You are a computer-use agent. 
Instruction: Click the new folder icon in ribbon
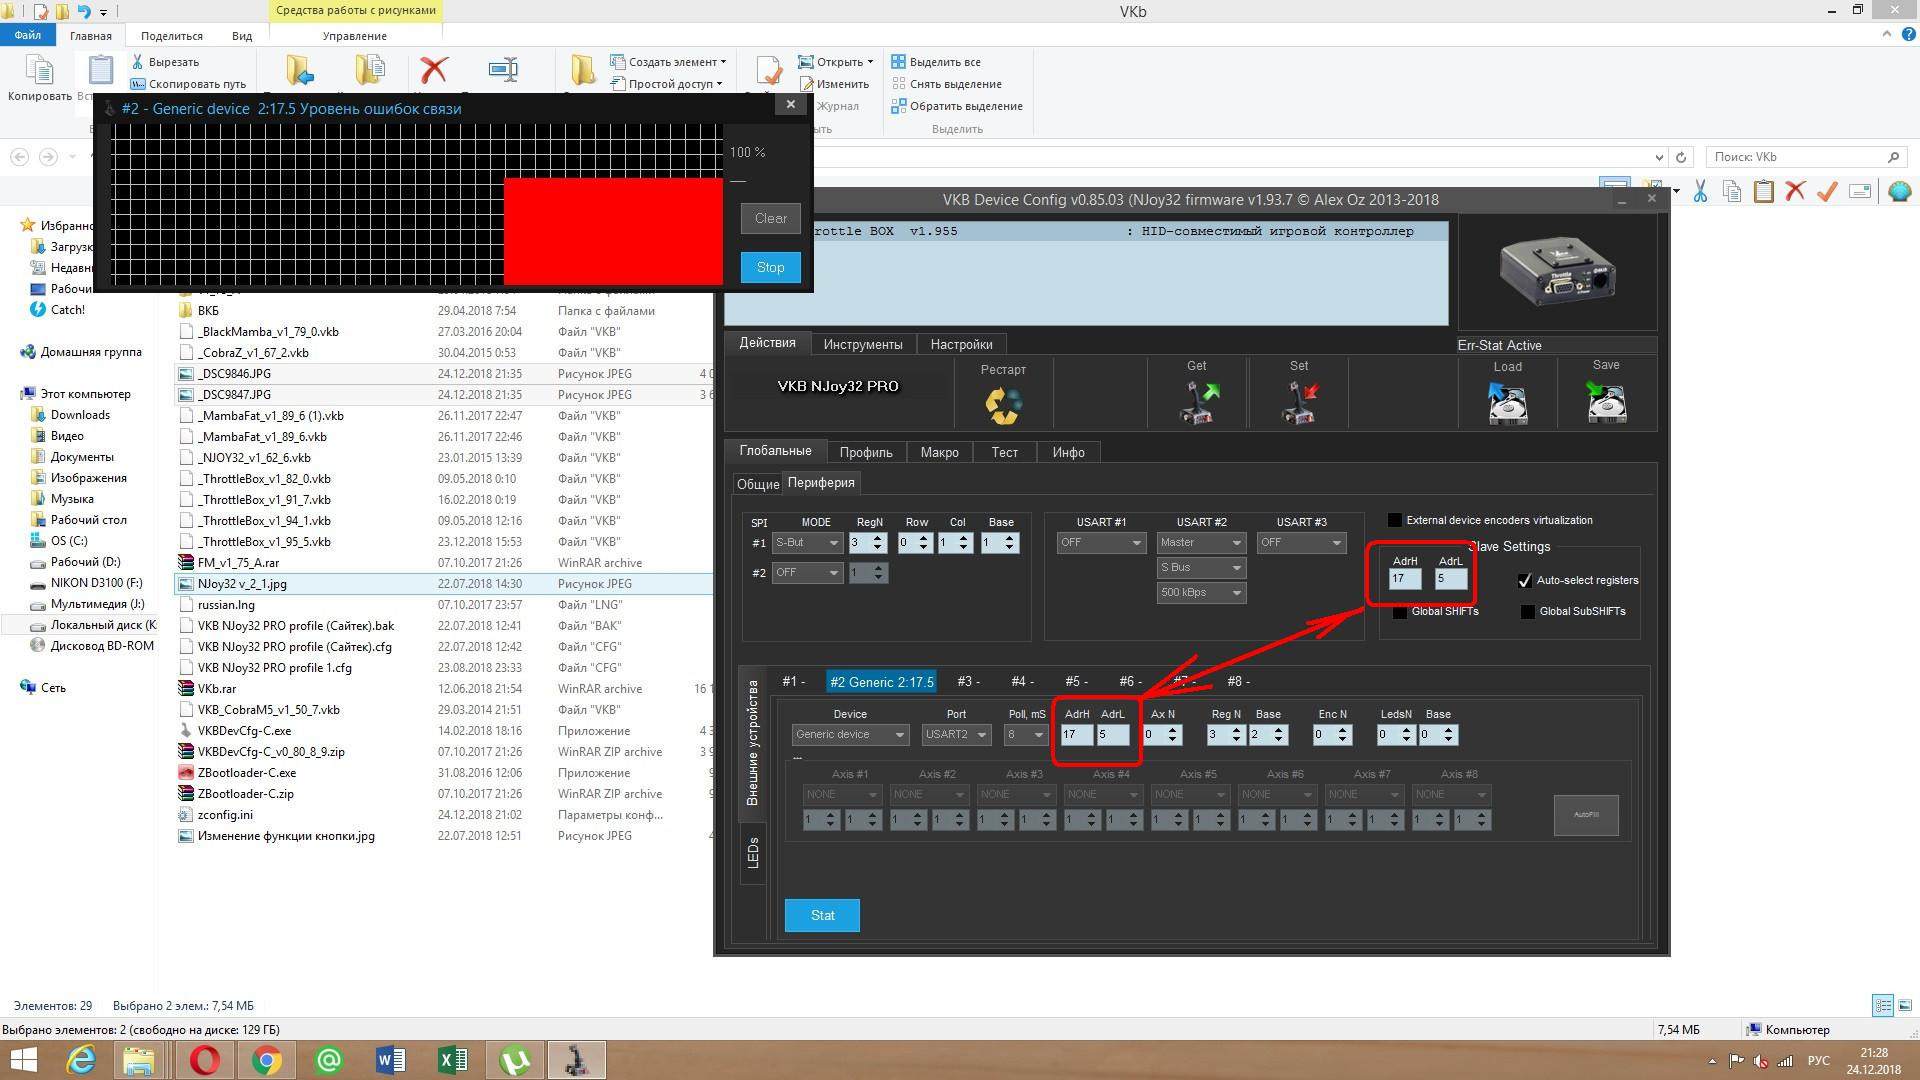tap(583, 69)
